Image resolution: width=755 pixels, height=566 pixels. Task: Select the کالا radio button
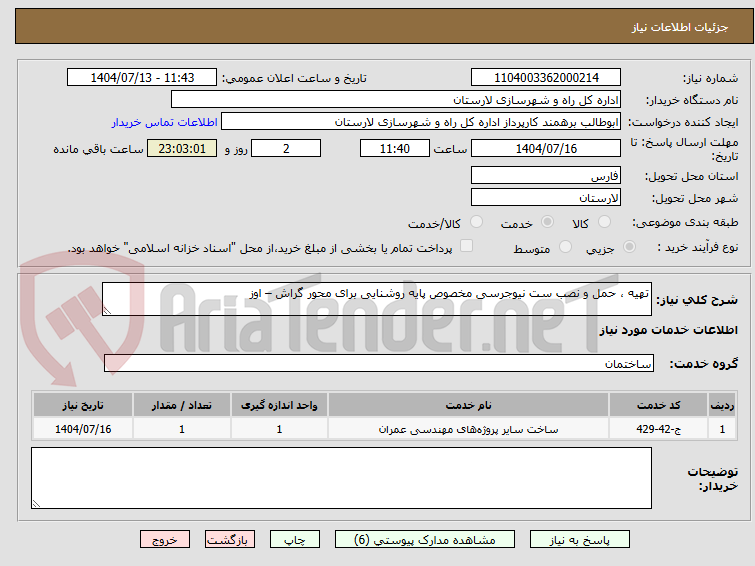click(604, 222)
